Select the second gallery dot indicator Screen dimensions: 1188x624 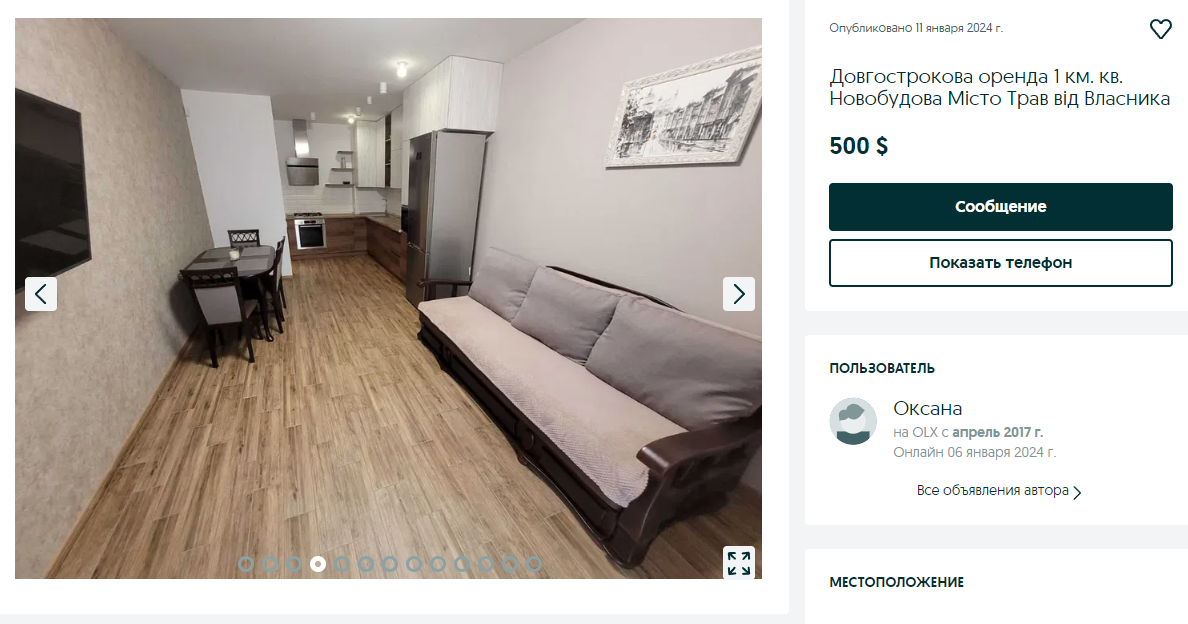(x=270, y=564)
